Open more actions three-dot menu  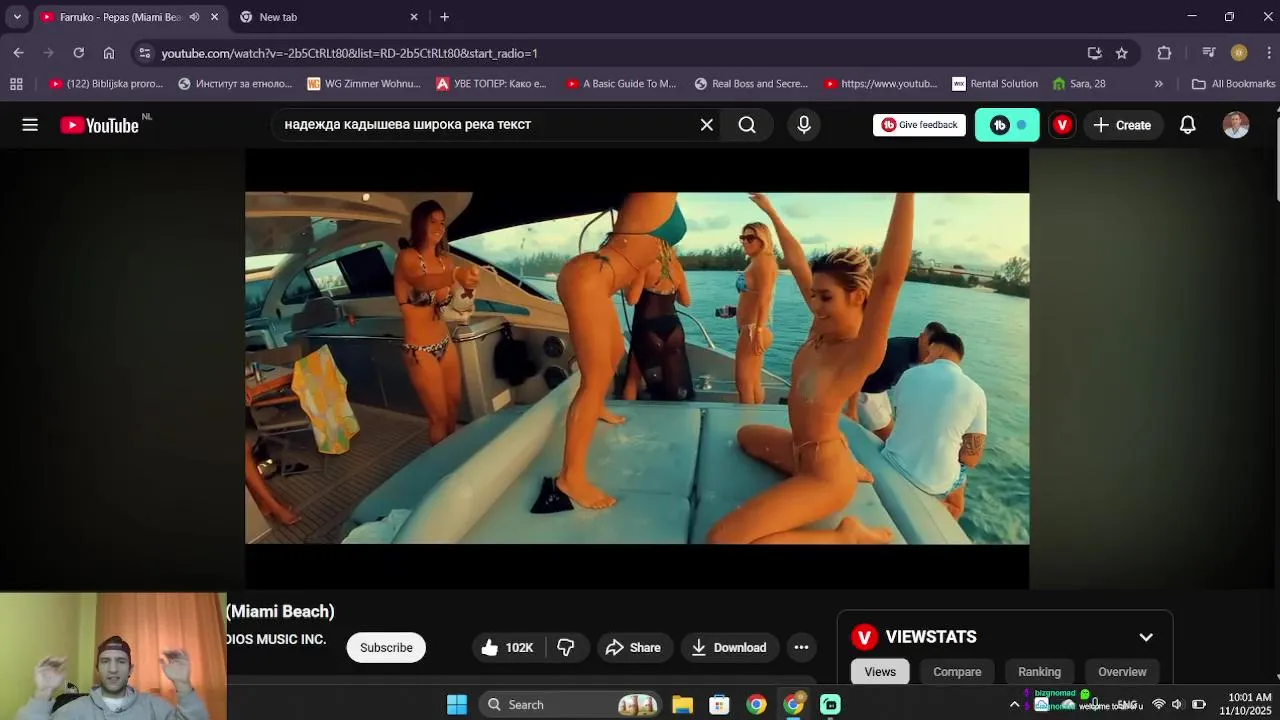801,648
